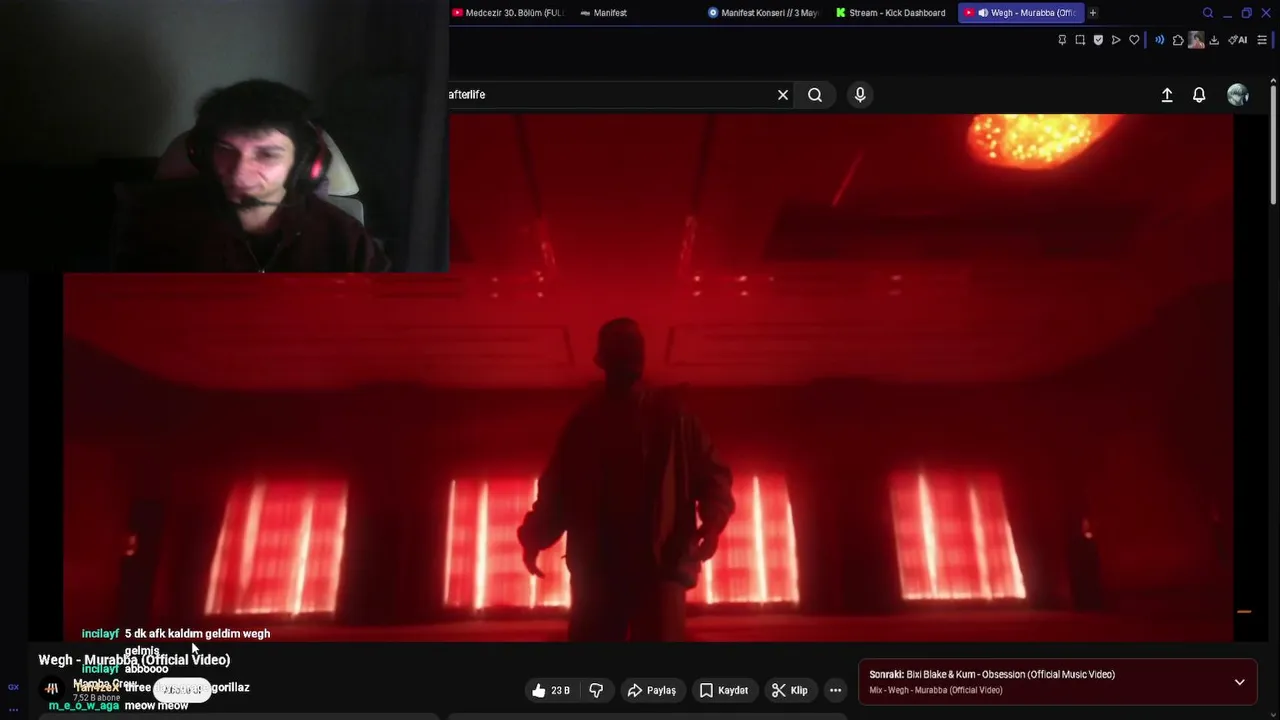Click the Klip clip button
Image resolution: width=1280 pixels, height=720 pixels.
click(790, 690)
